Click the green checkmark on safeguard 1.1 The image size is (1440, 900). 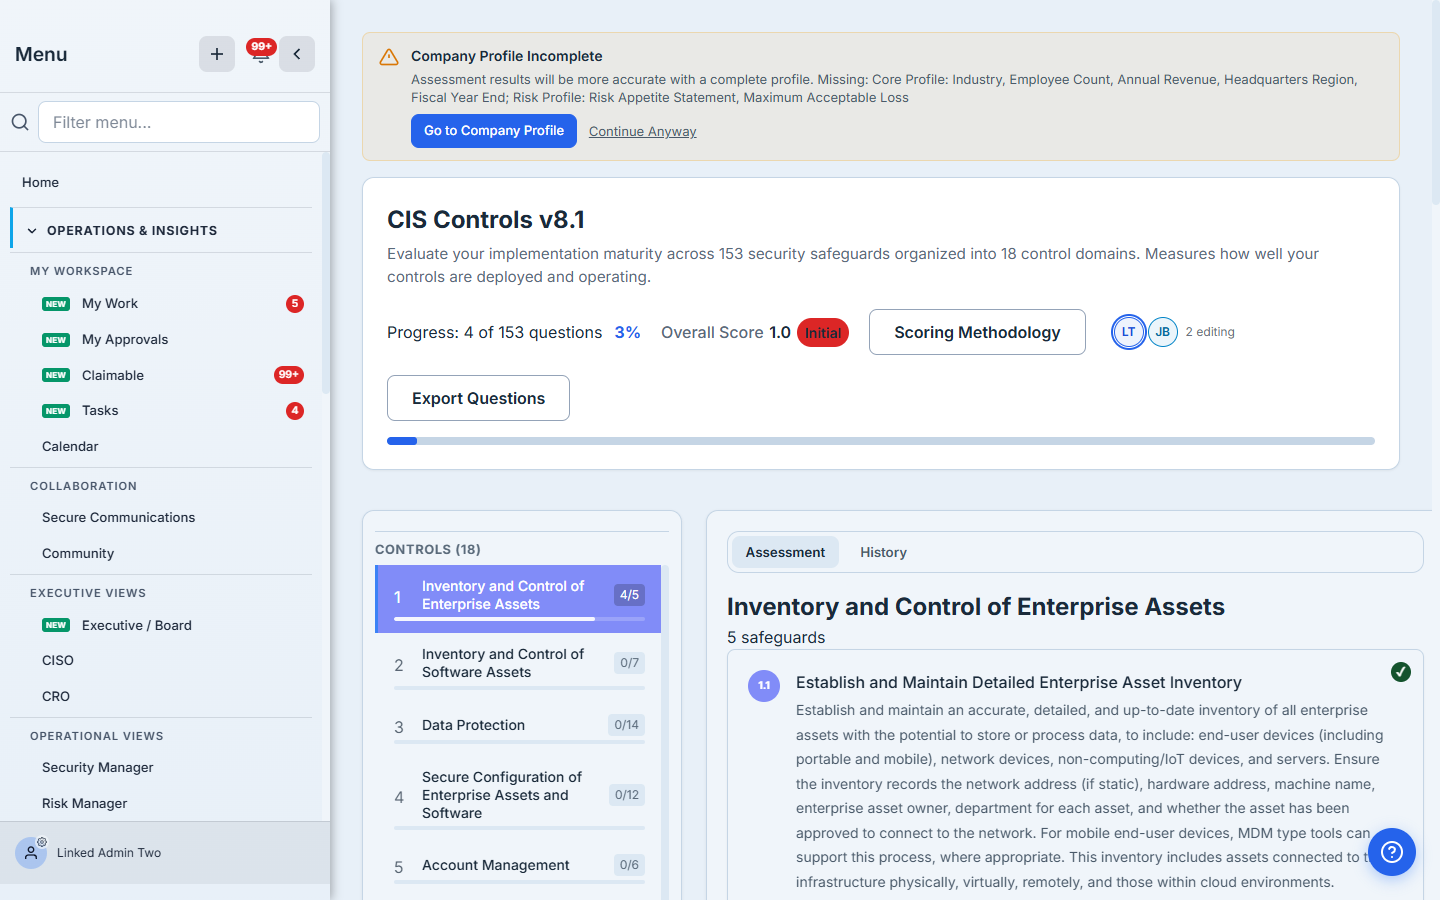point(1401,672)
